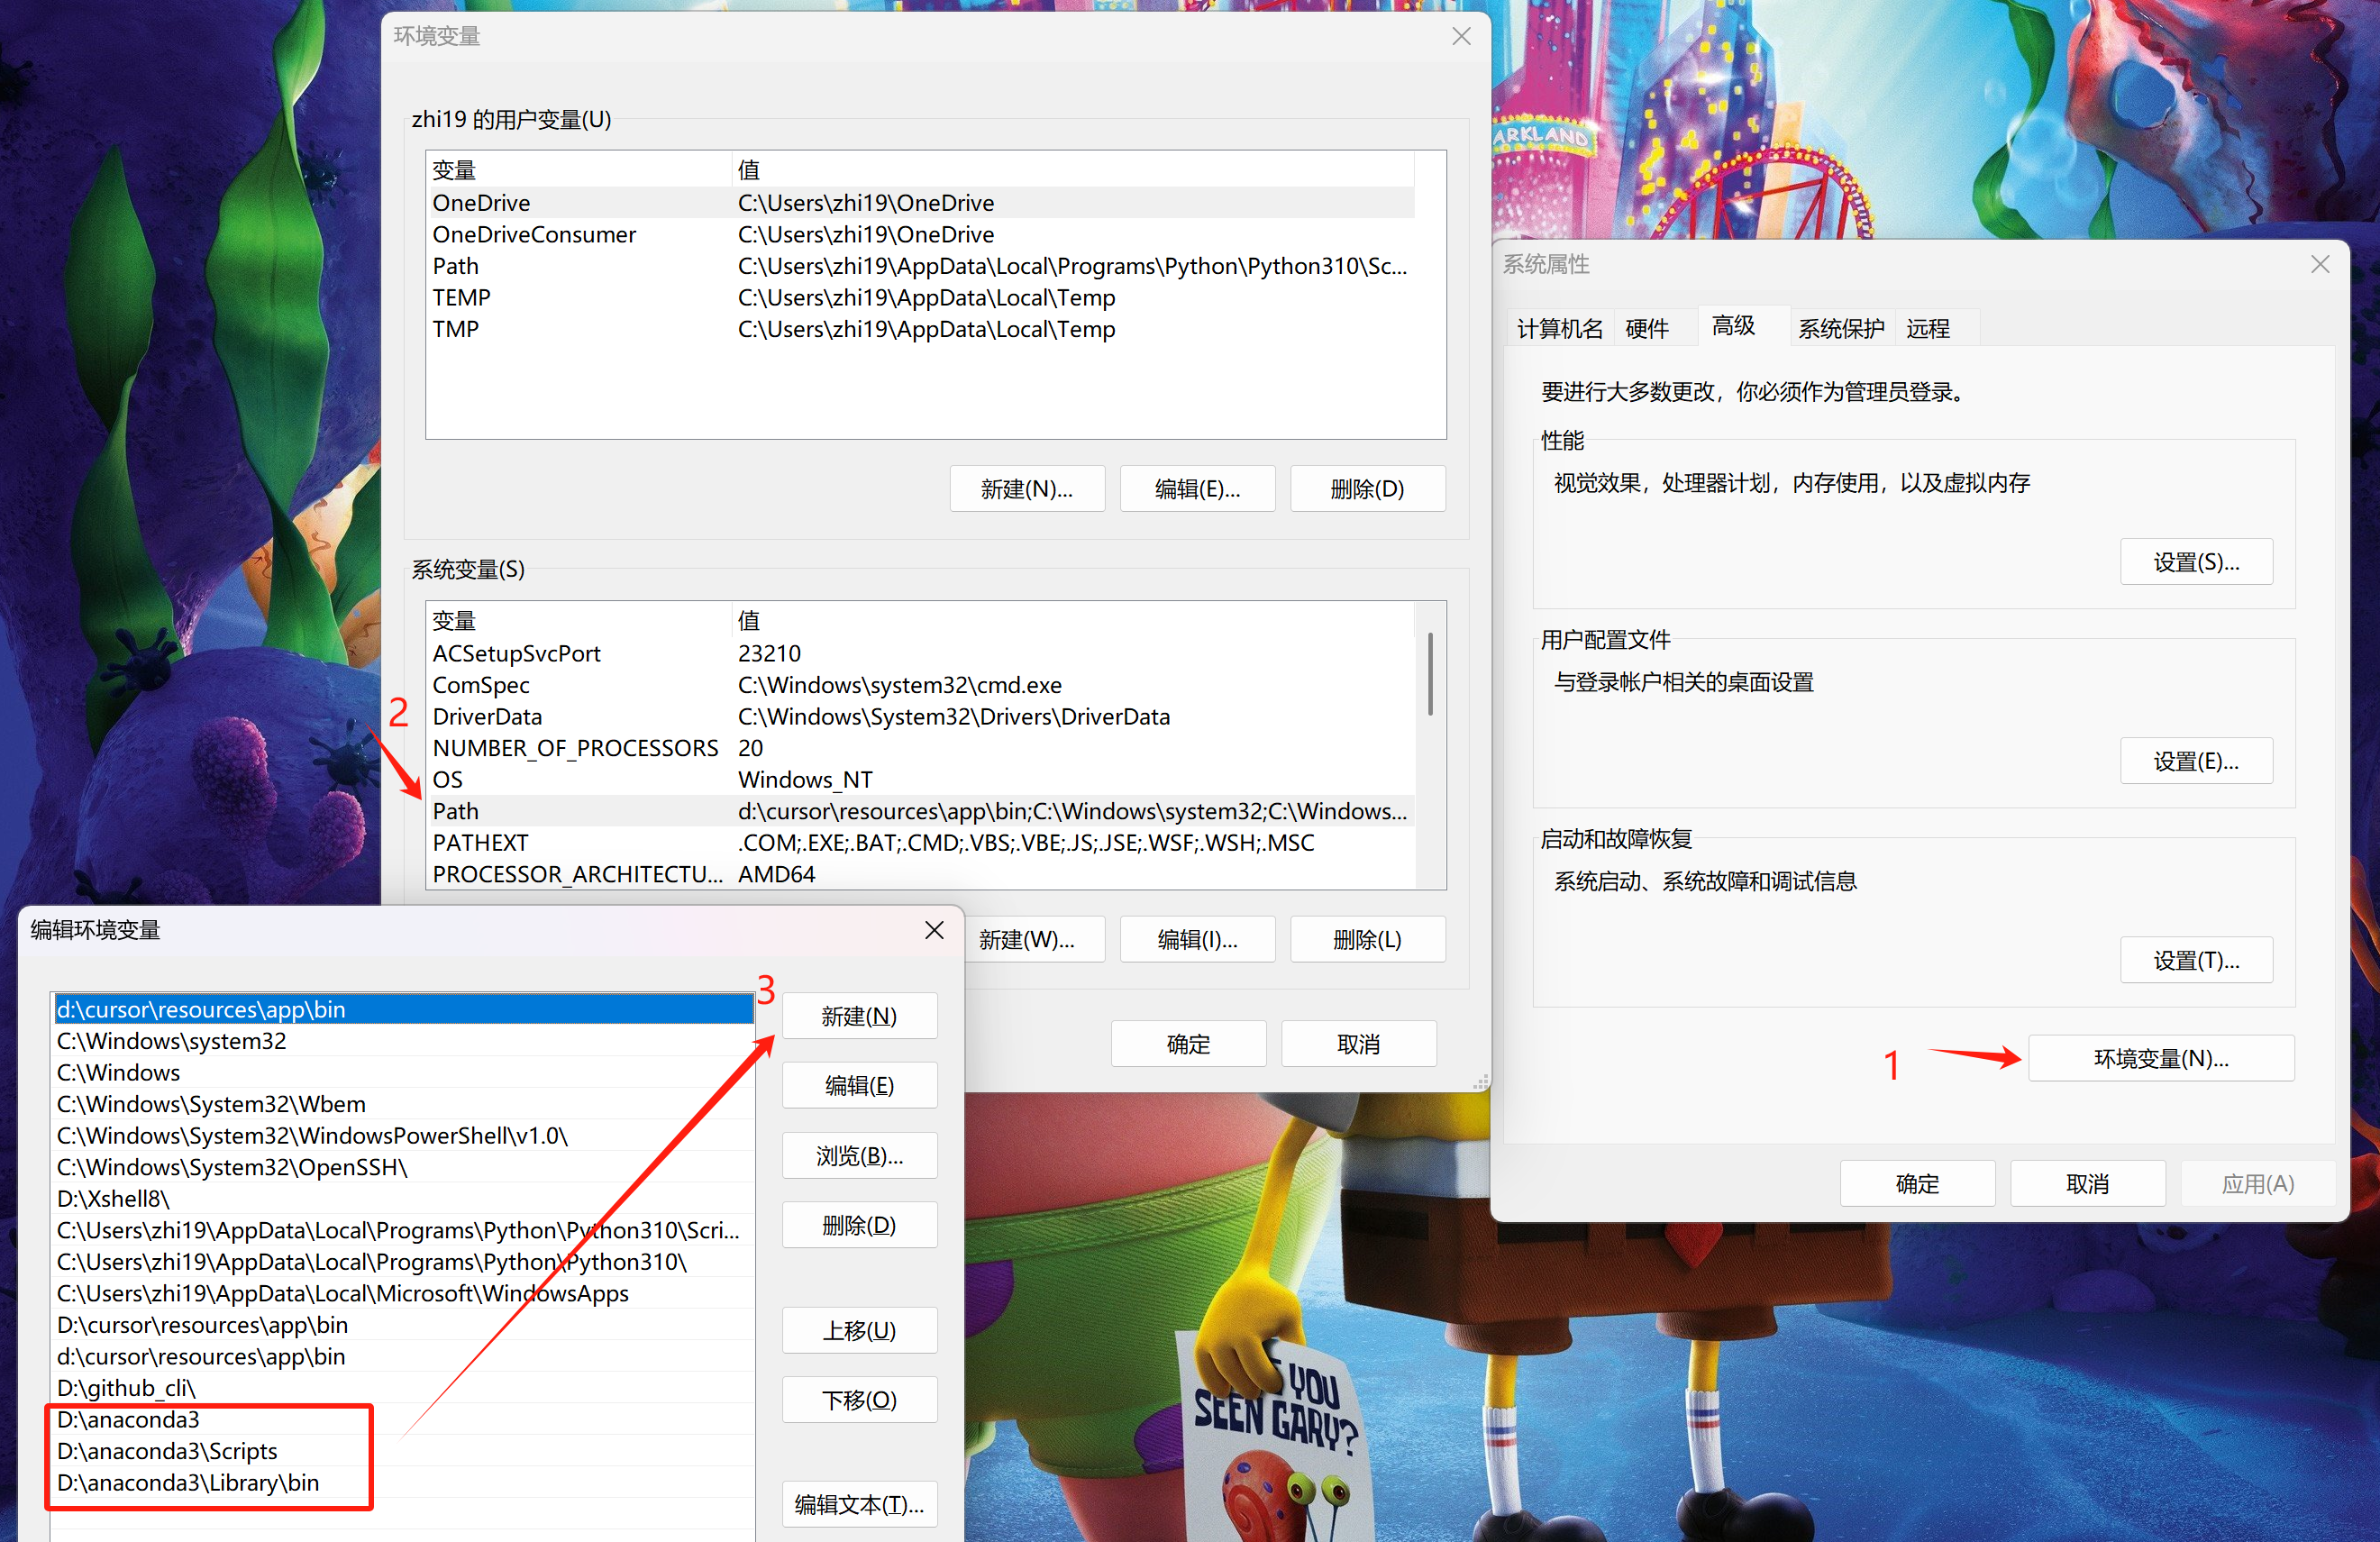Image resolution: width=2380 pixels, height=1542 pixels.
Task: Close the 环境变量 window
Action: (x=1460, y=36)
